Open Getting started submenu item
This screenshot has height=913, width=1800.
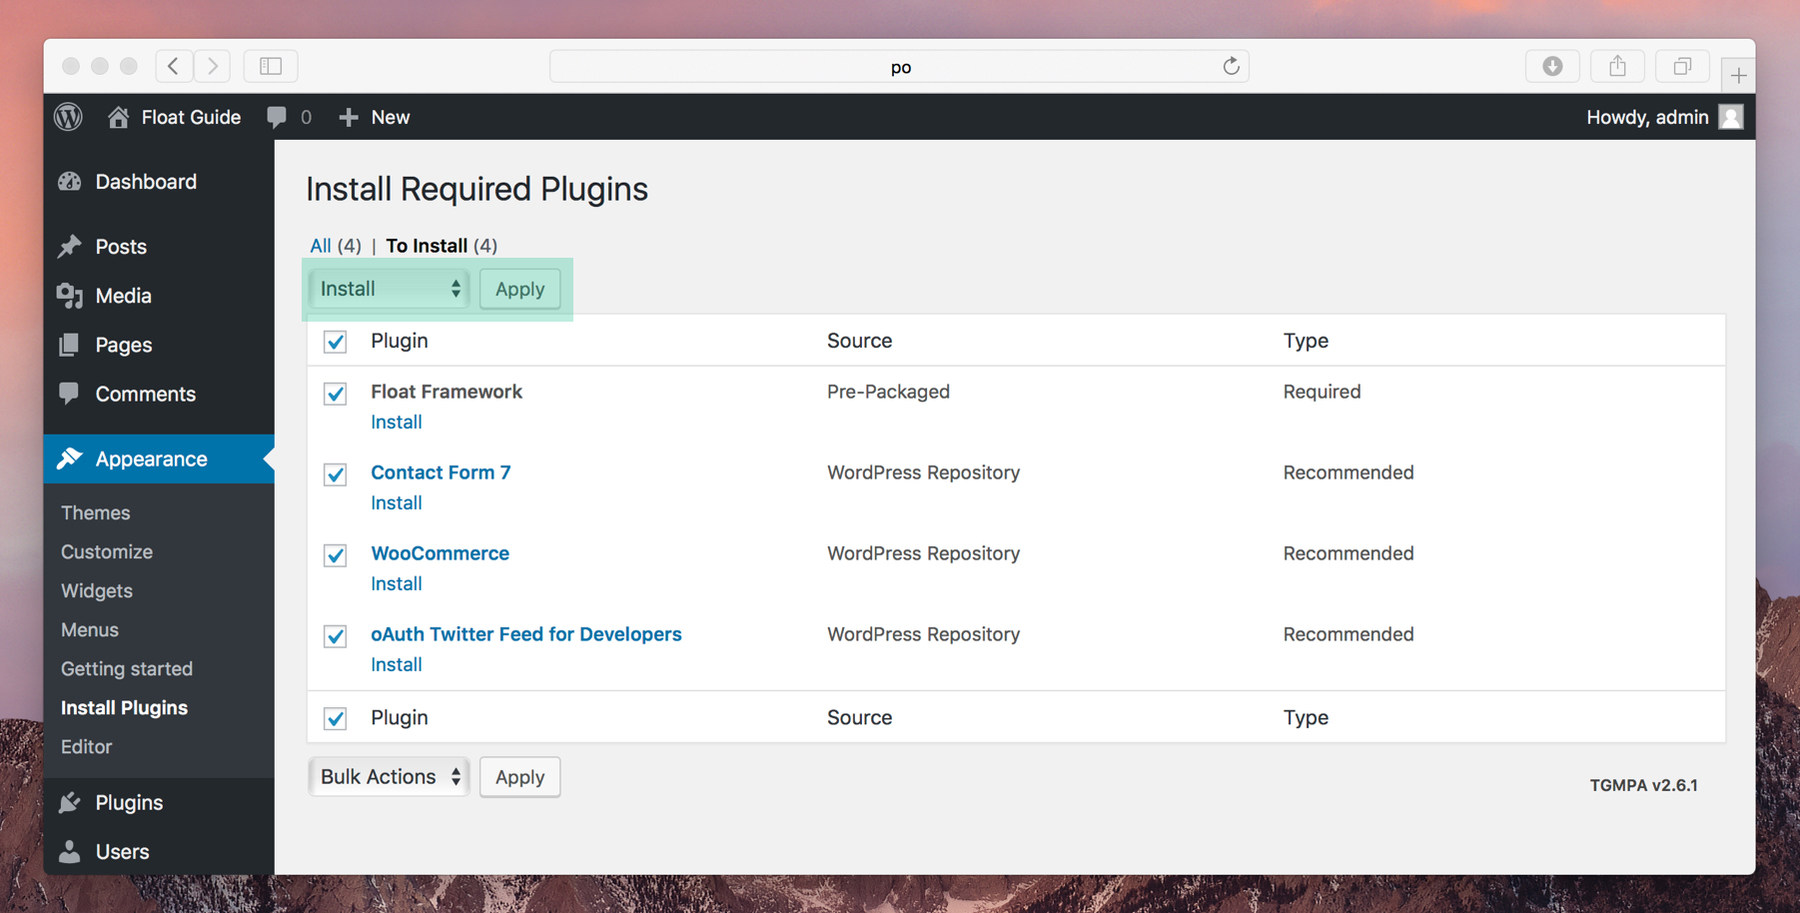coord(127,669)
